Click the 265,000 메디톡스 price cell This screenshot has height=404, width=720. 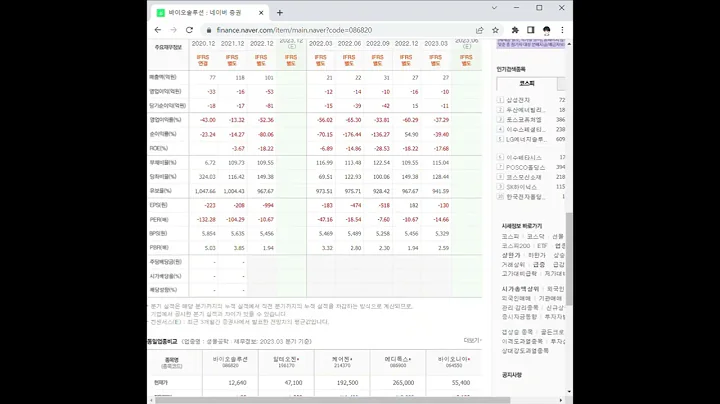click(404, 382)
